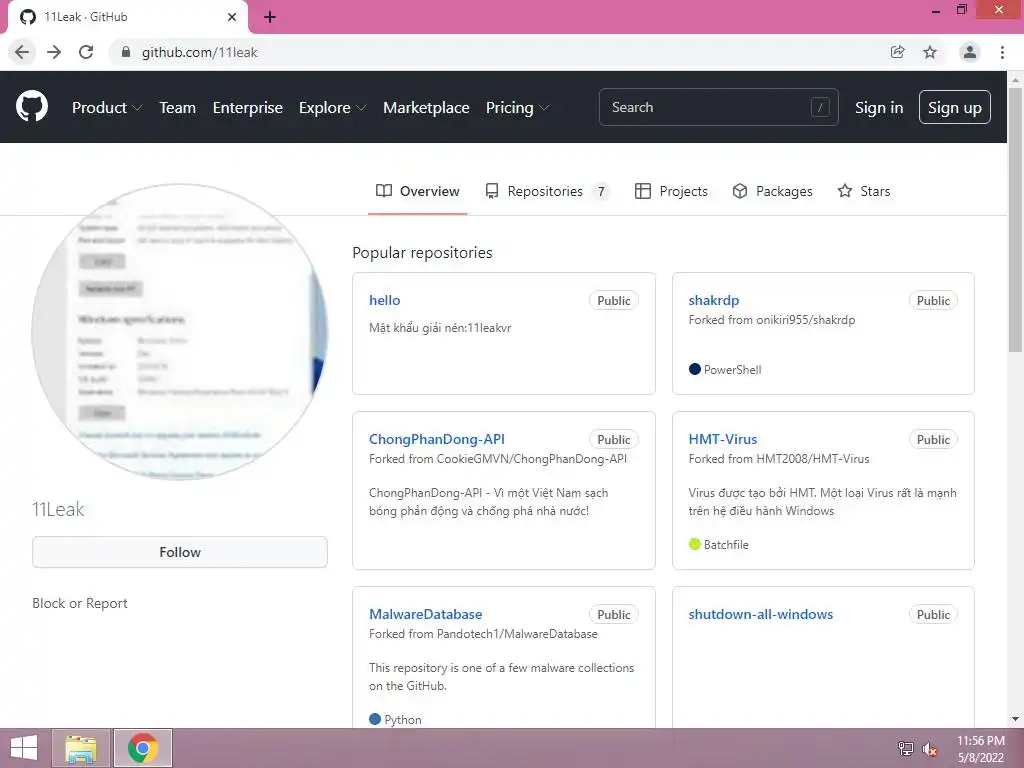This screenshot has height=768, width=1024.
Task: Go back using the browser back arrow
Action: coord(22,52)
